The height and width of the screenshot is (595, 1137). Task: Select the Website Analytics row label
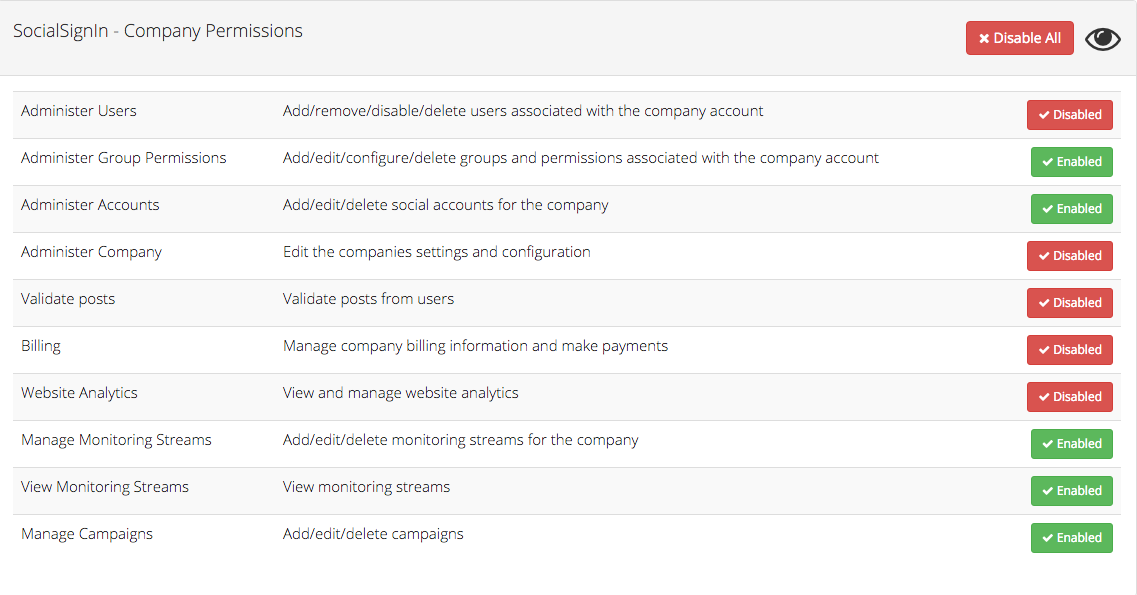pyautogui.click(x=79, y=393)
